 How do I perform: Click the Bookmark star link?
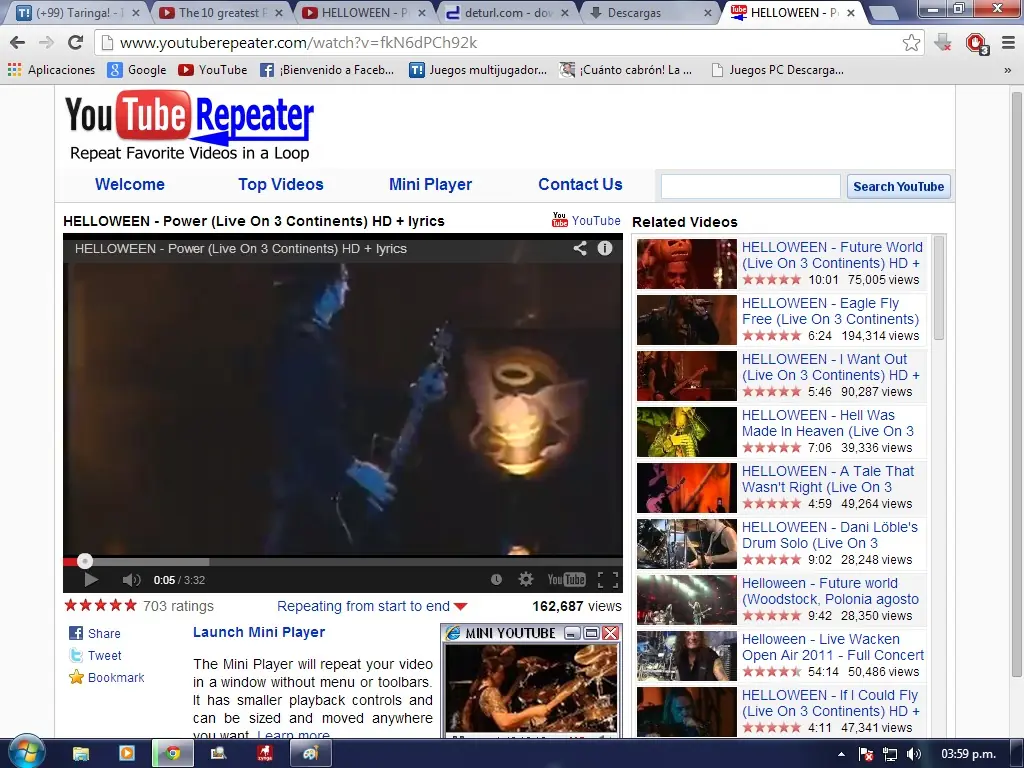pos(106,677)
